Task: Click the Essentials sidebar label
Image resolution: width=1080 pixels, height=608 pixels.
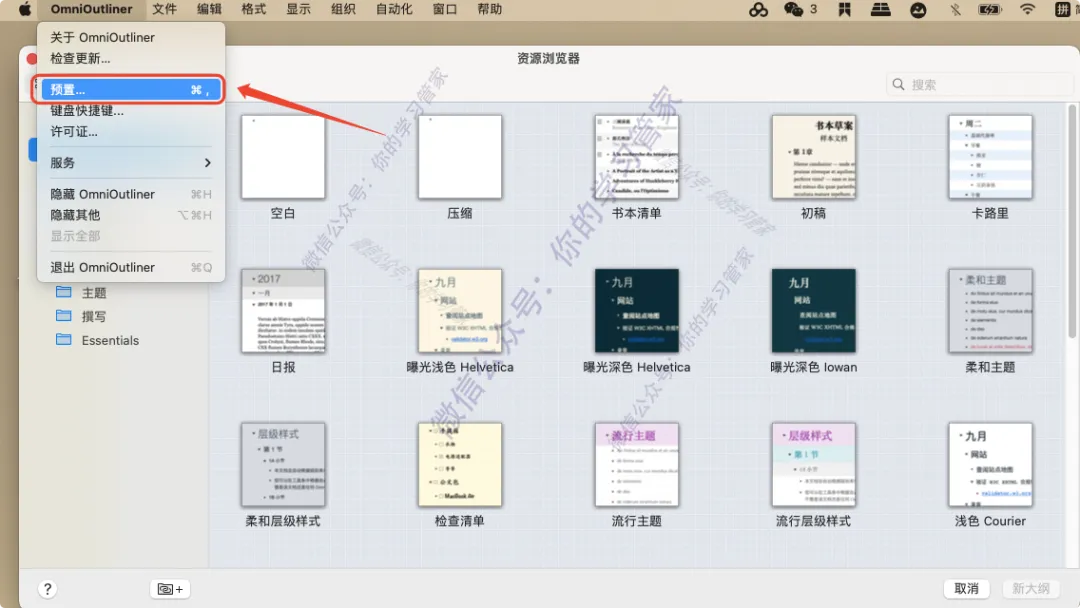Action: (x=110, y=340)
